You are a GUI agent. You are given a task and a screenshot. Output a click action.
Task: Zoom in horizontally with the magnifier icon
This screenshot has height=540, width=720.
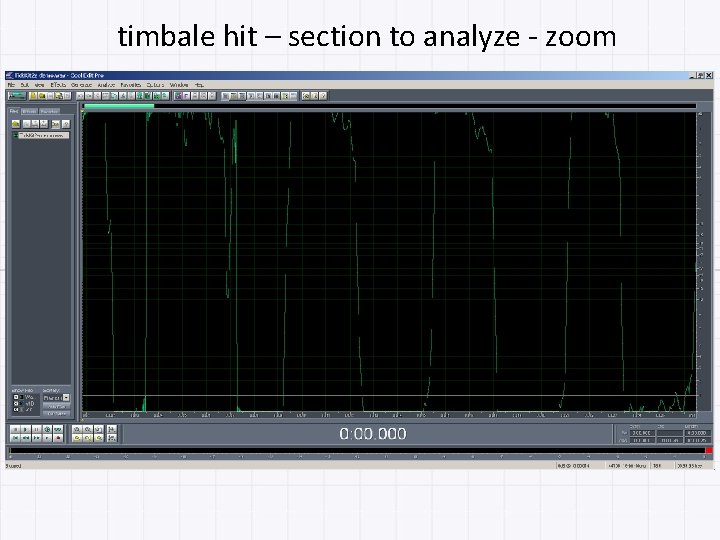(x=77, y=429)
